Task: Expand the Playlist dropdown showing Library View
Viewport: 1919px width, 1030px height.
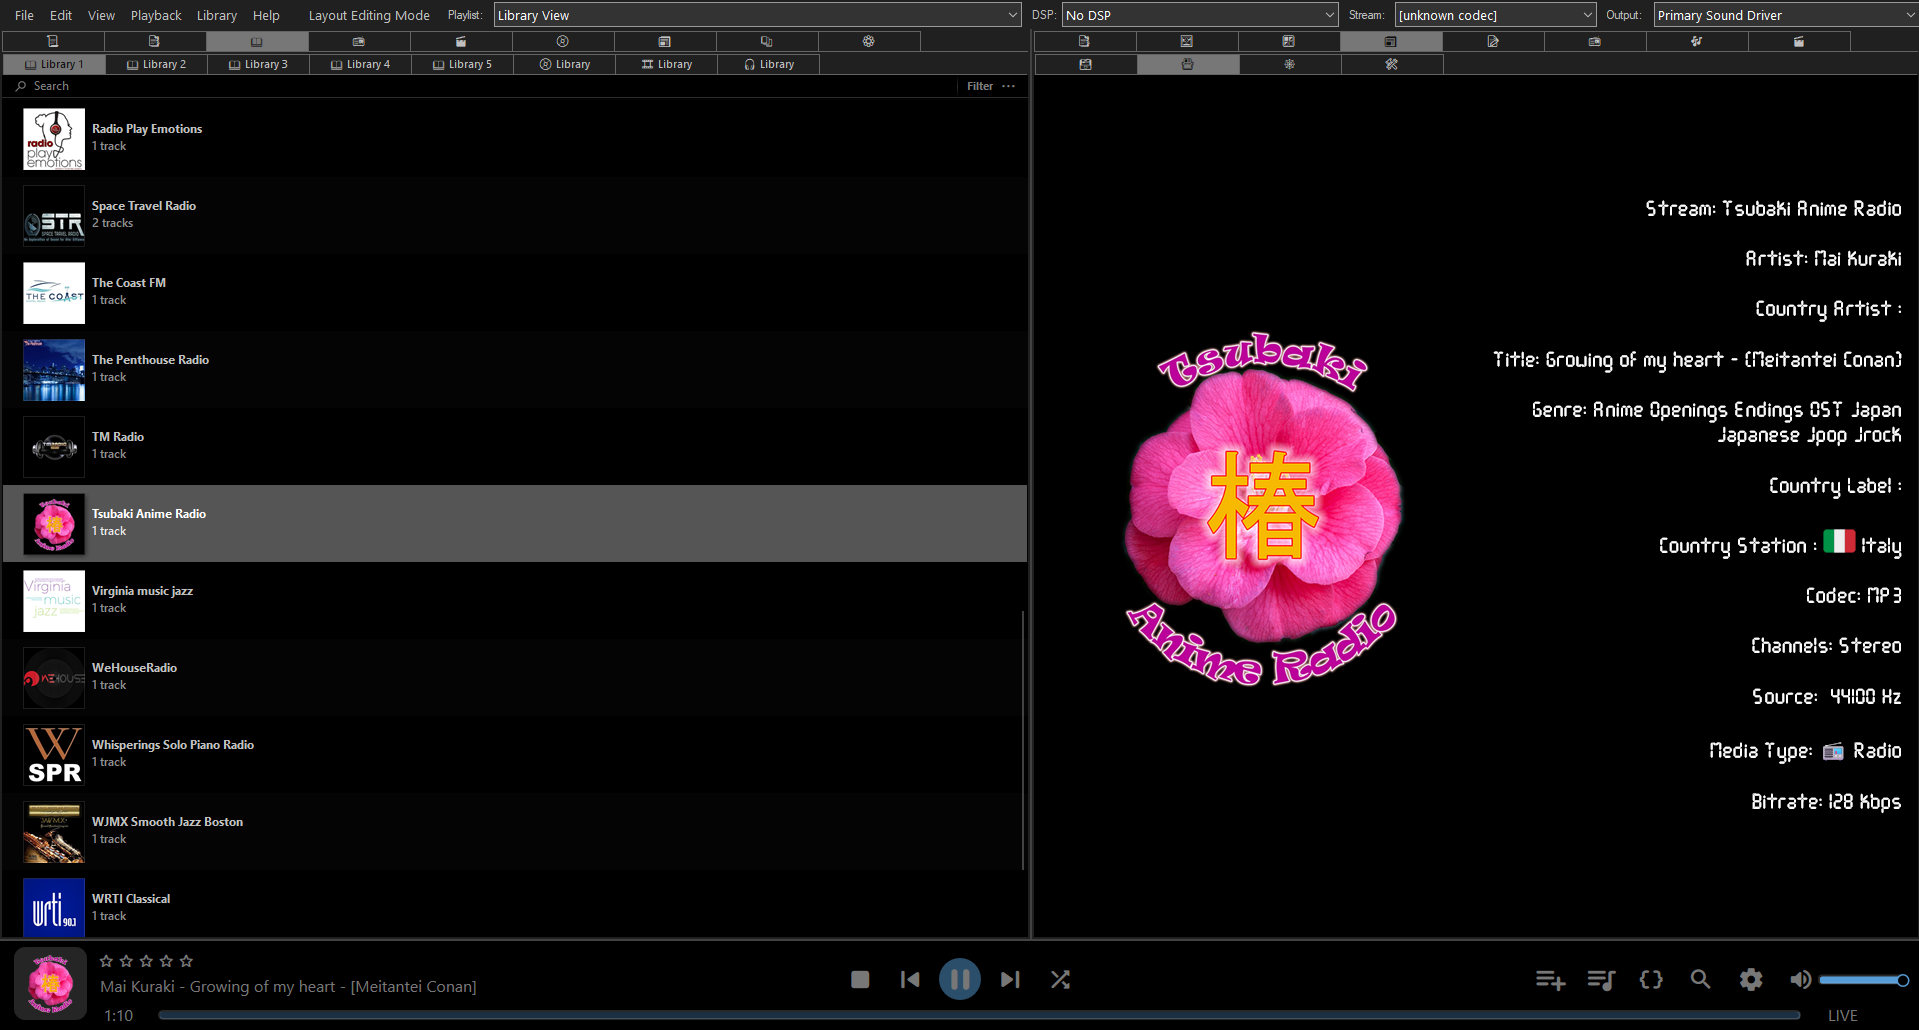Action: 757,15
